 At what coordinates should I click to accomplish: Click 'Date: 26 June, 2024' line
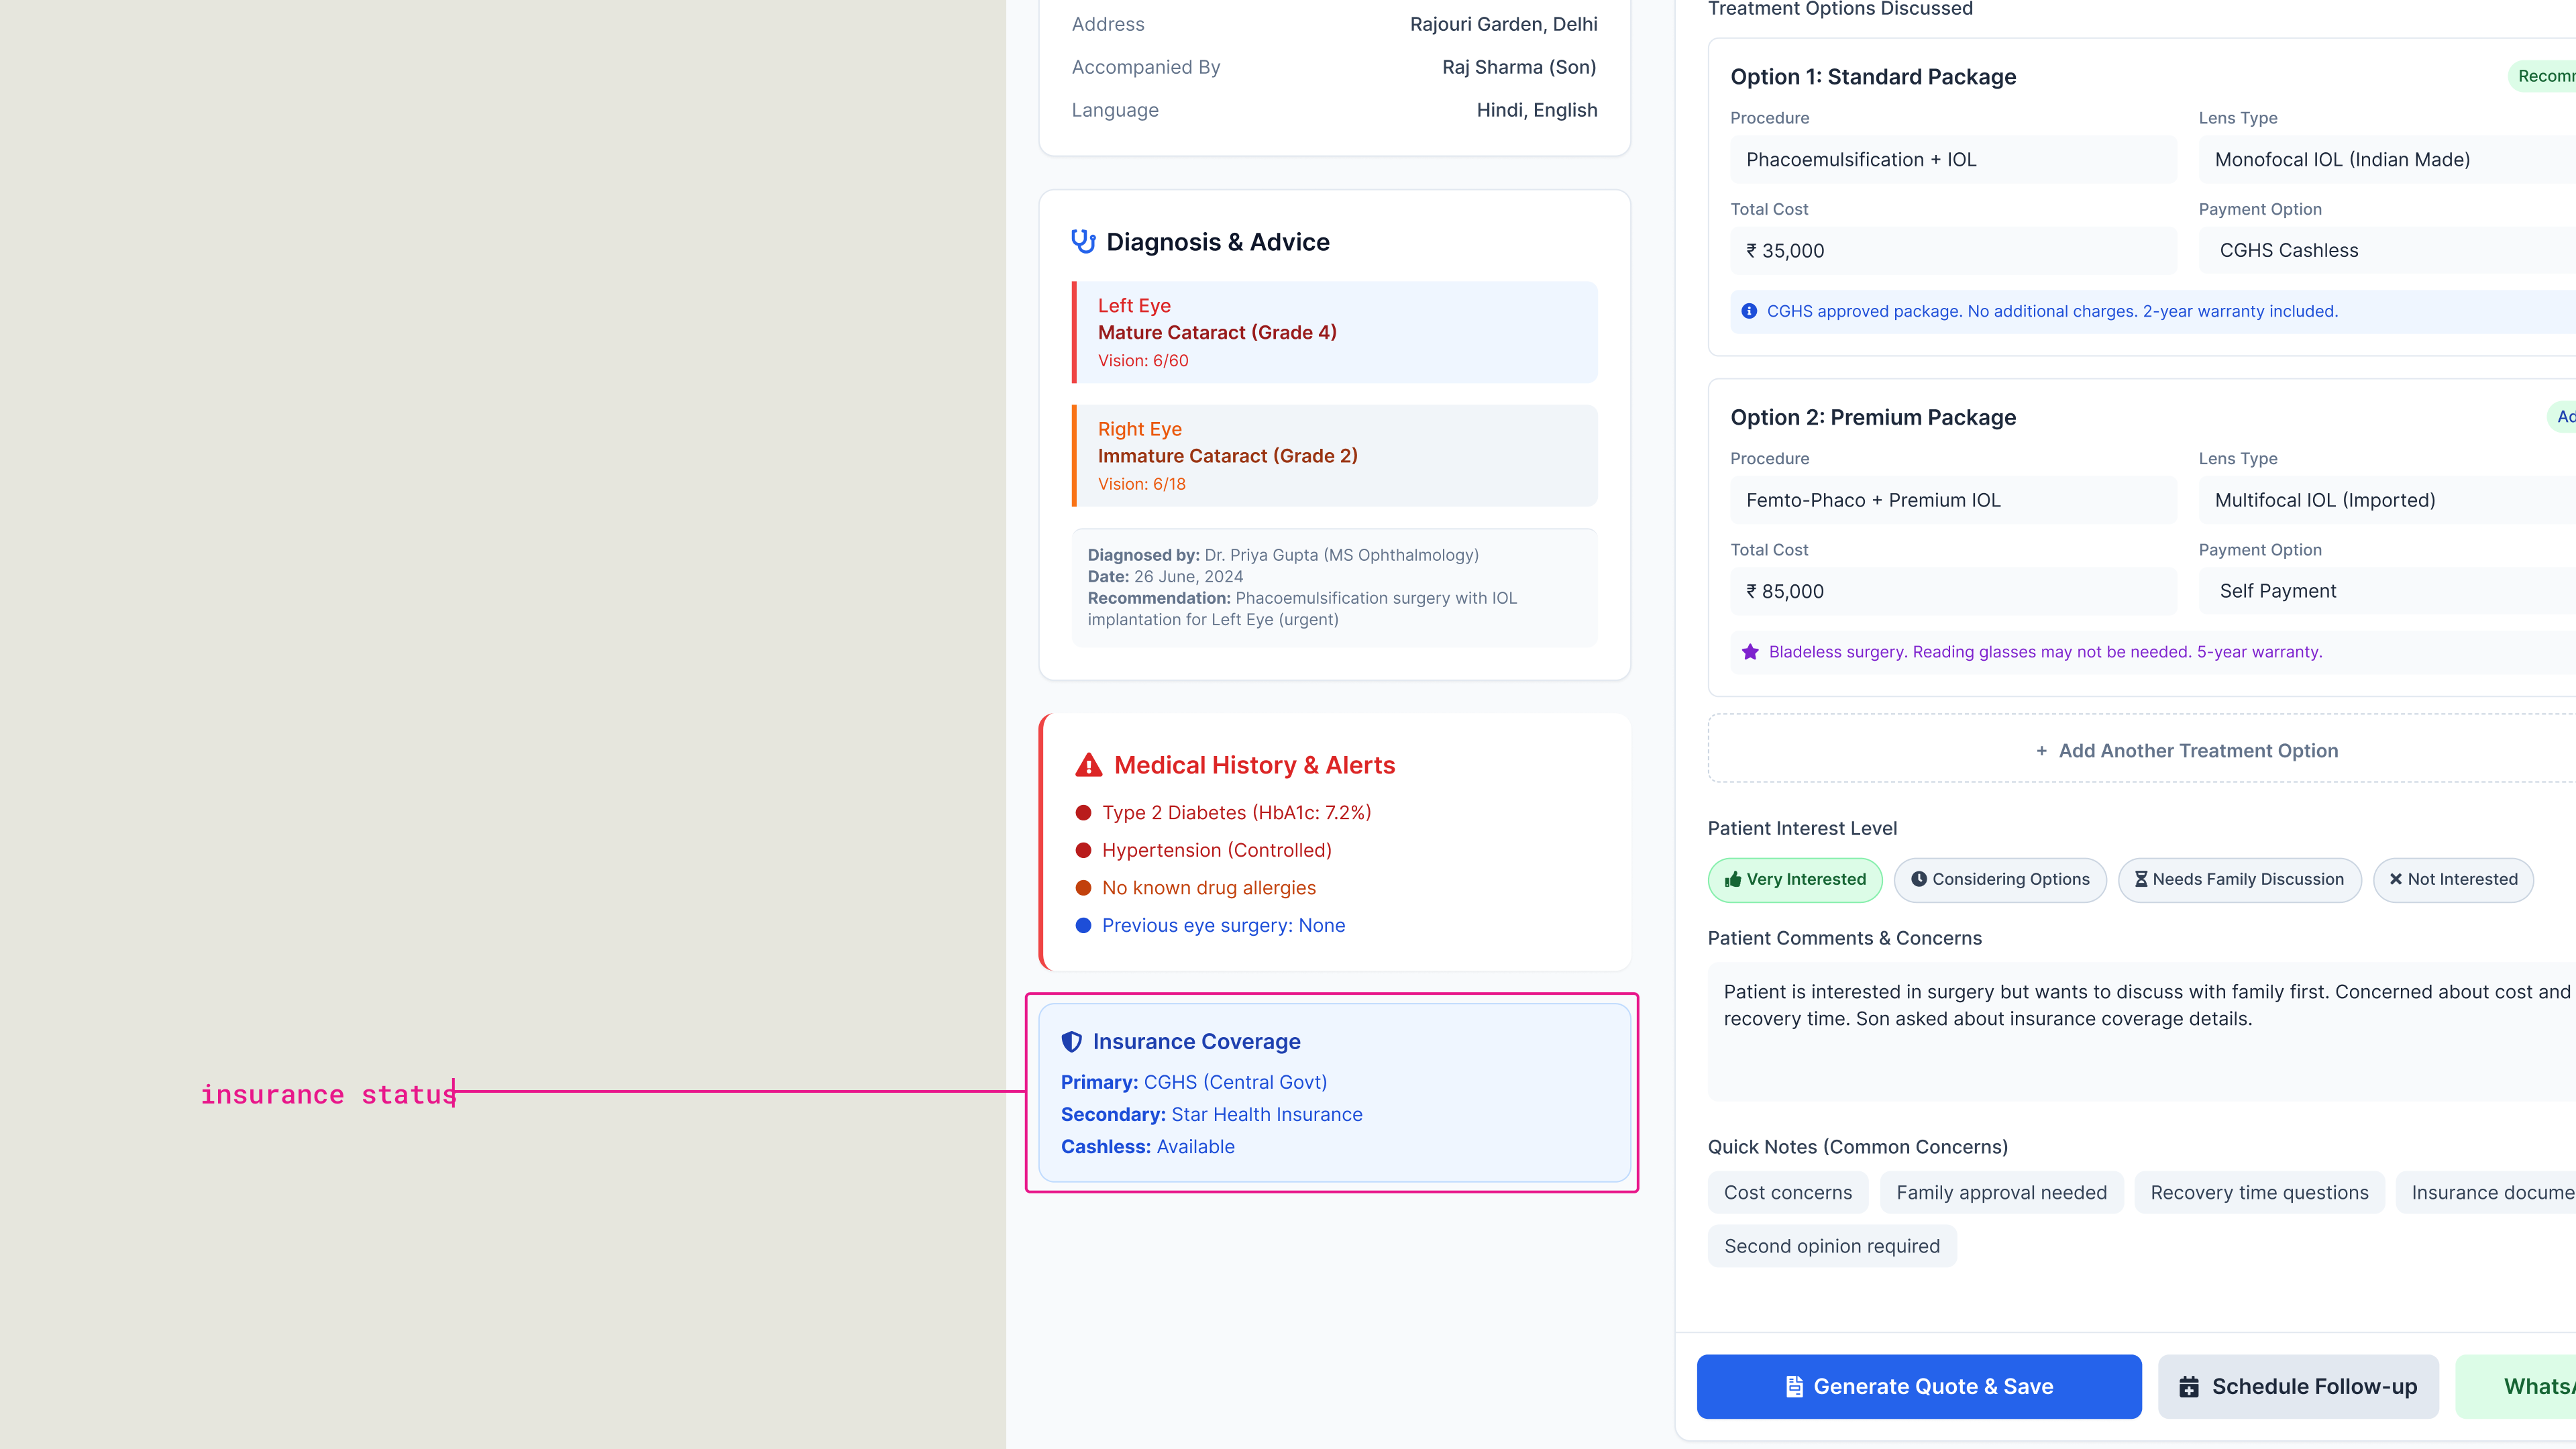click(1165, 577)
